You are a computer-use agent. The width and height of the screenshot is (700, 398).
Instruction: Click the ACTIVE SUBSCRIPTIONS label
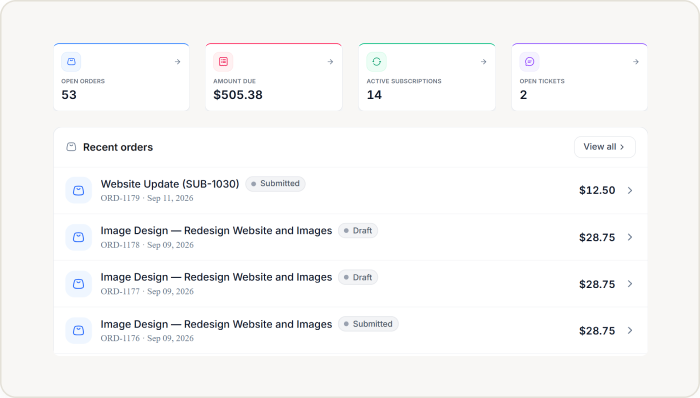(x=404, y=81)
